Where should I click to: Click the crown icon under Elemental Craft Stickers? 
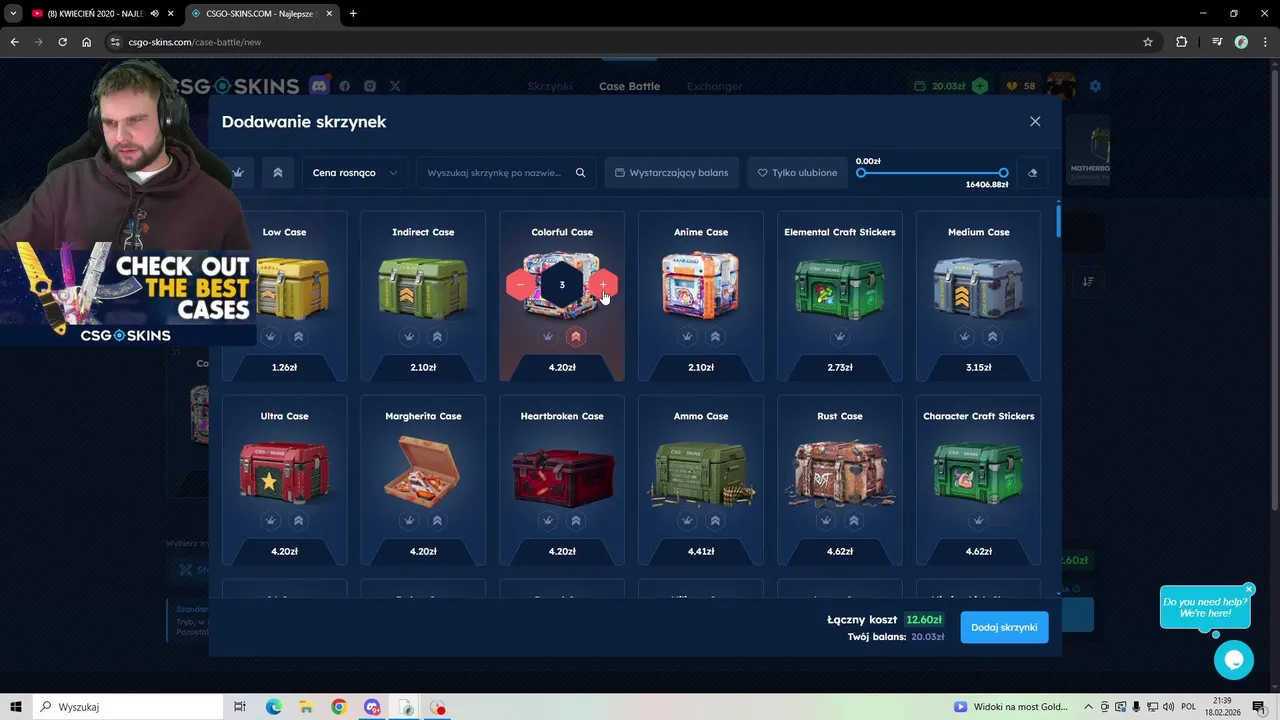click(840, 337)
